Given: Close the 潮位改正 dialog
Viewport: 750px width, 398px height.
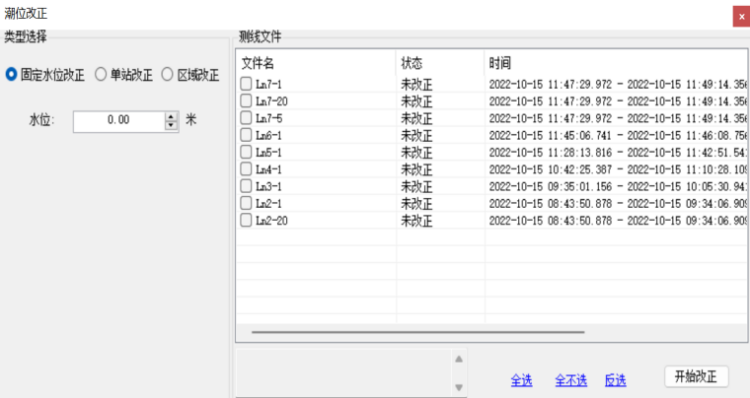Looking at the screenshot, I should click(x=741, y=17).
